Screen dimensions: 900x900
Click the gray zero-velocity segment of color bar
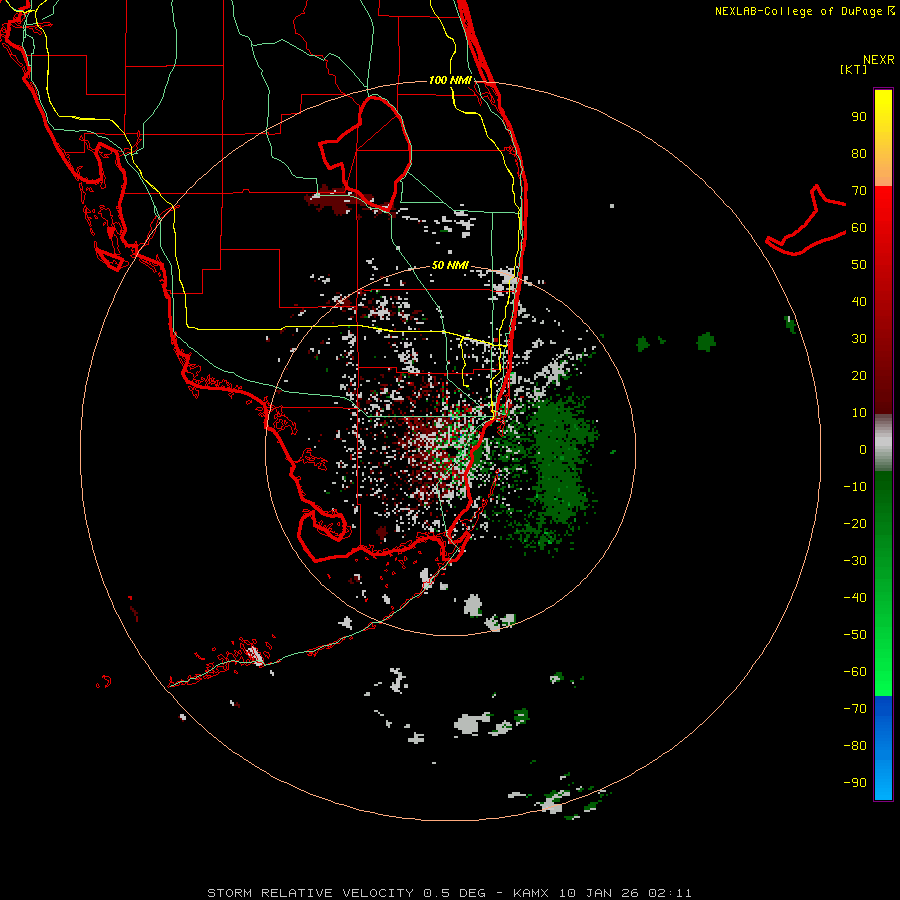883,443
